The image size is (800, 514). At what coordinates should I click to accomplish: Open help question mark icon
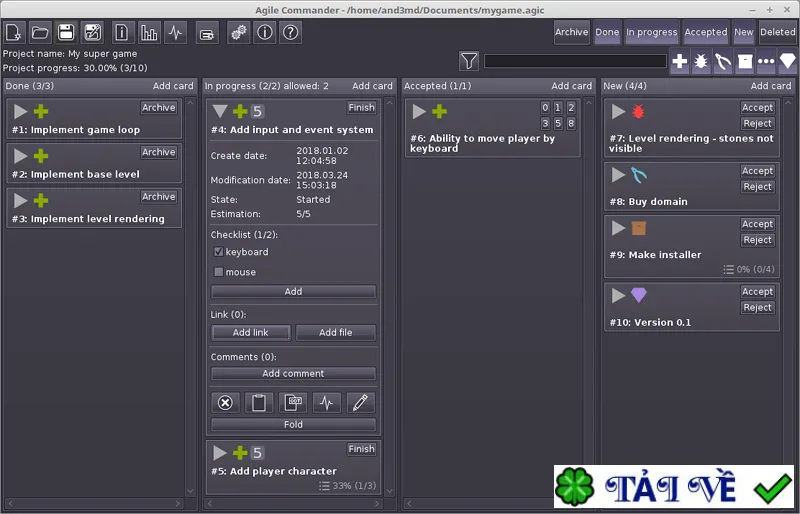[291, 33]
